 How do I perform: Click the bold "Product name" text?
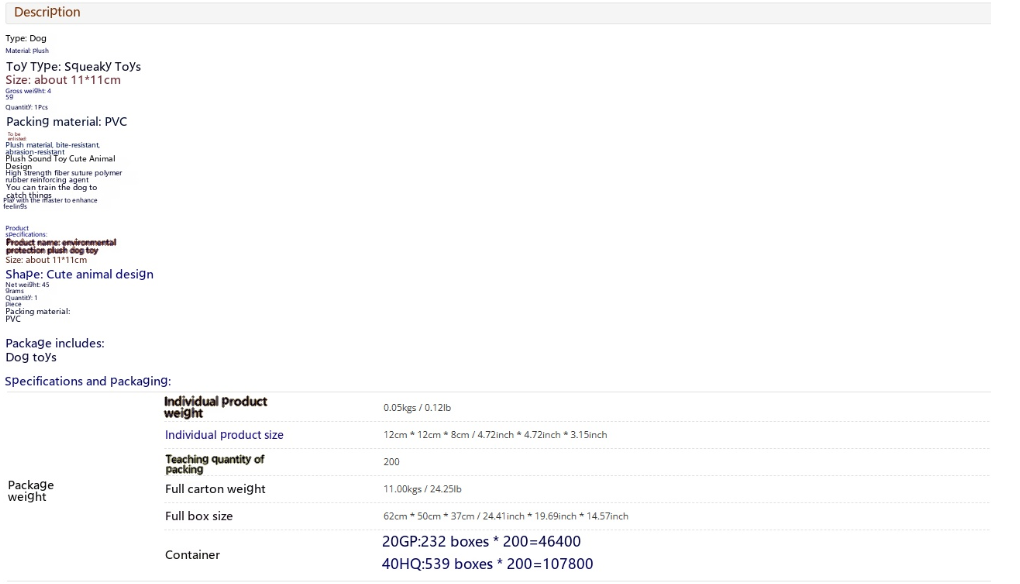[x=61, y=246]
